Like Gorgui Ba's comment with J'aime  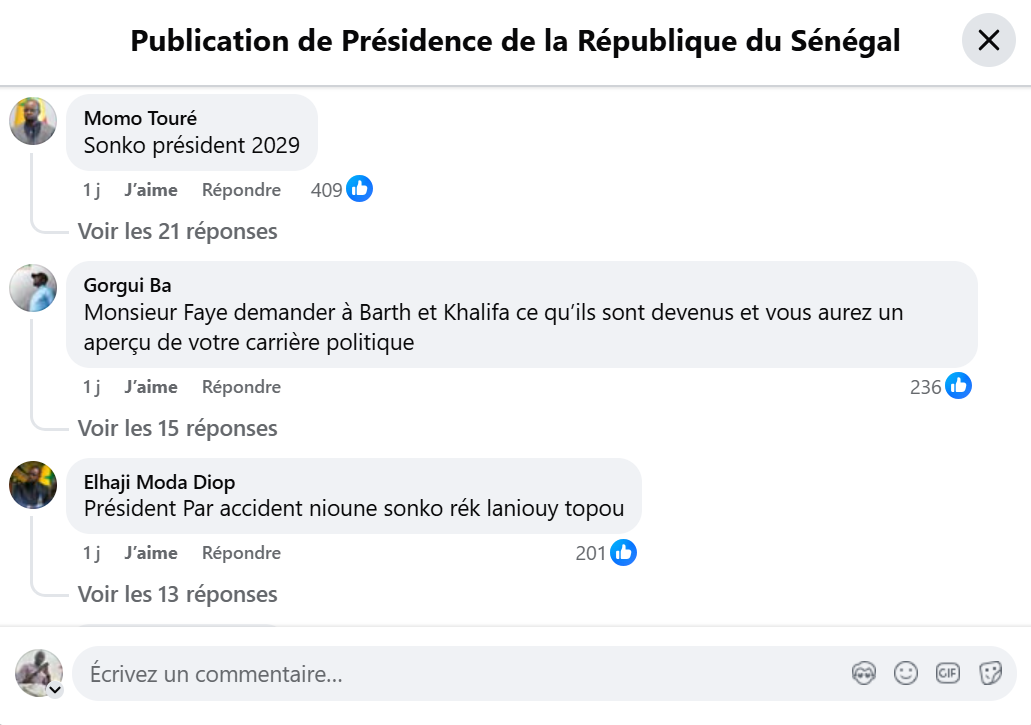coord(151,387)
